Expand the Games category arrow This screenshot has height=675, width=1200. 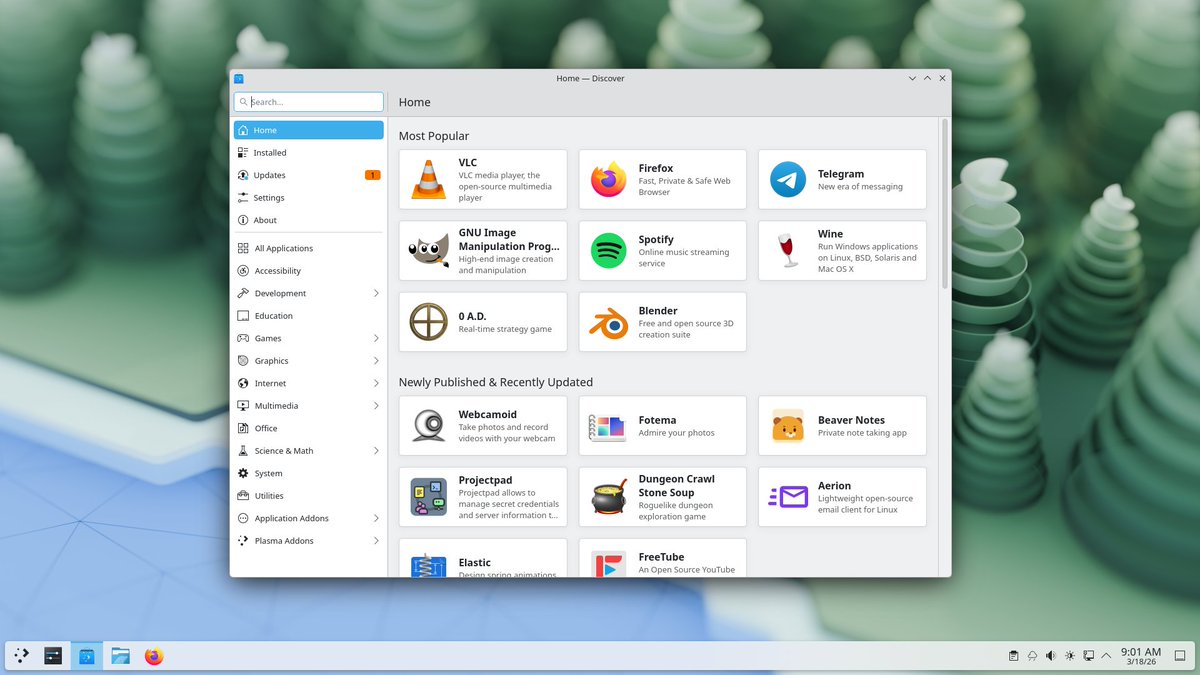(x=376, y=338)
